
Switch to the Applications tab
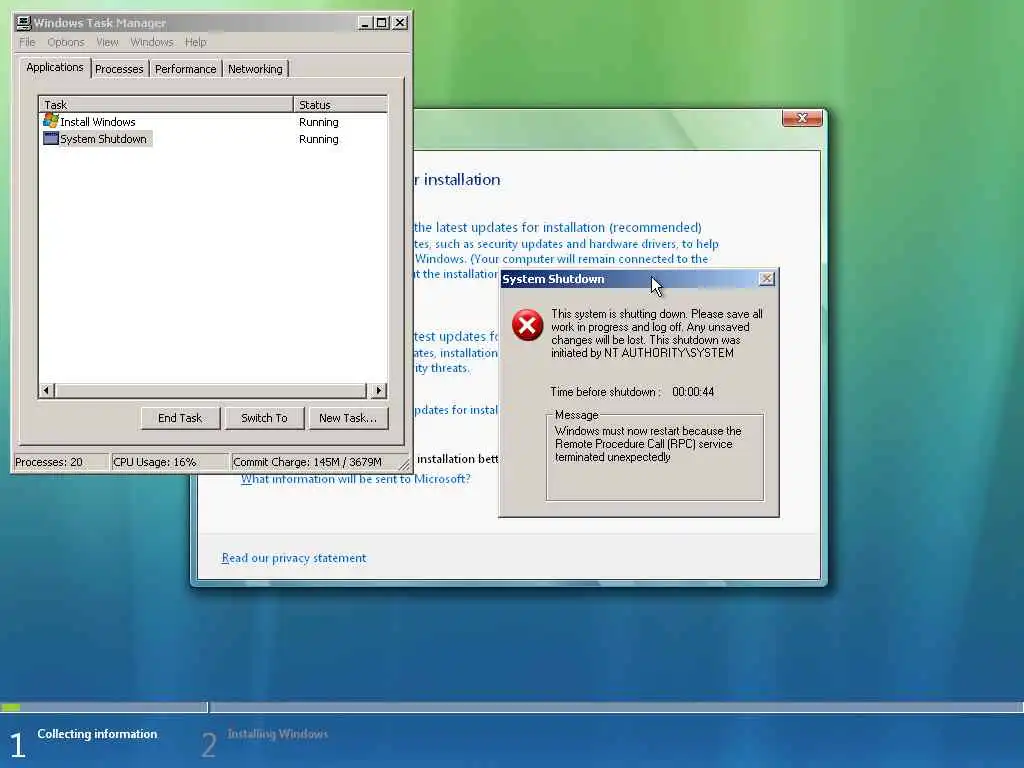pyautogui.click(x=55, y=67)
